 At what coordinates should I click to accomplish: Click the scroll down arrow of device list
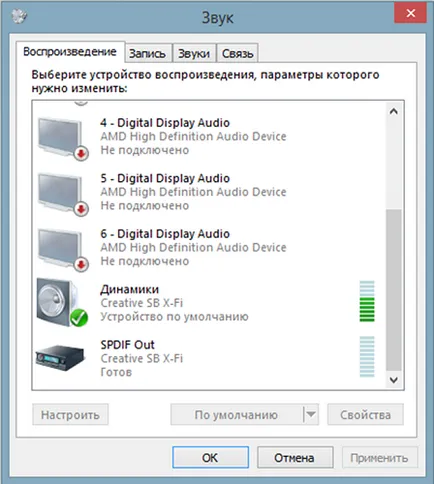click(x=394, y=380)
